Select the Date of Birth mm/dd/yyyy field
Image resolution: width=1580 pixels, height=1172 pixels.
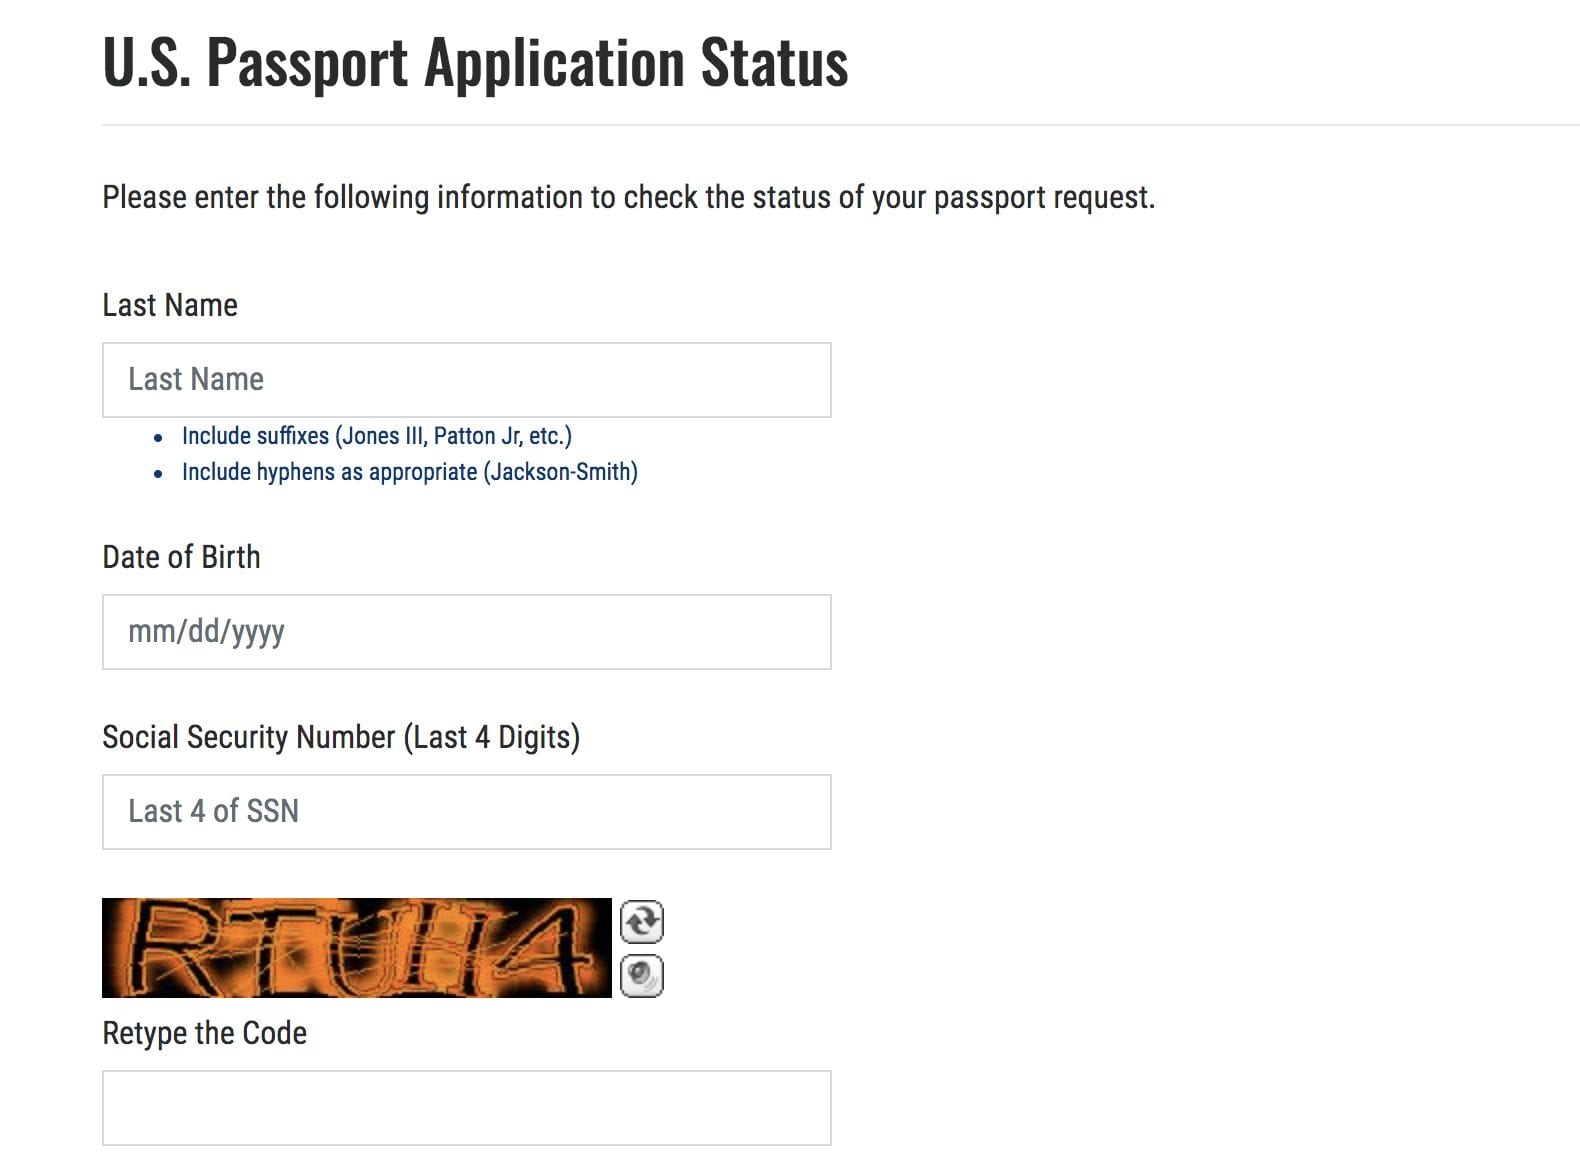coord(465,631)
